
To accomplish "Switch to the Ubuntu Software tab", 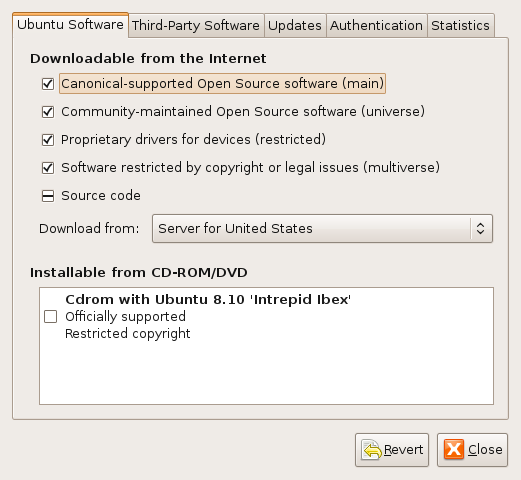I will tap(70, 25).
